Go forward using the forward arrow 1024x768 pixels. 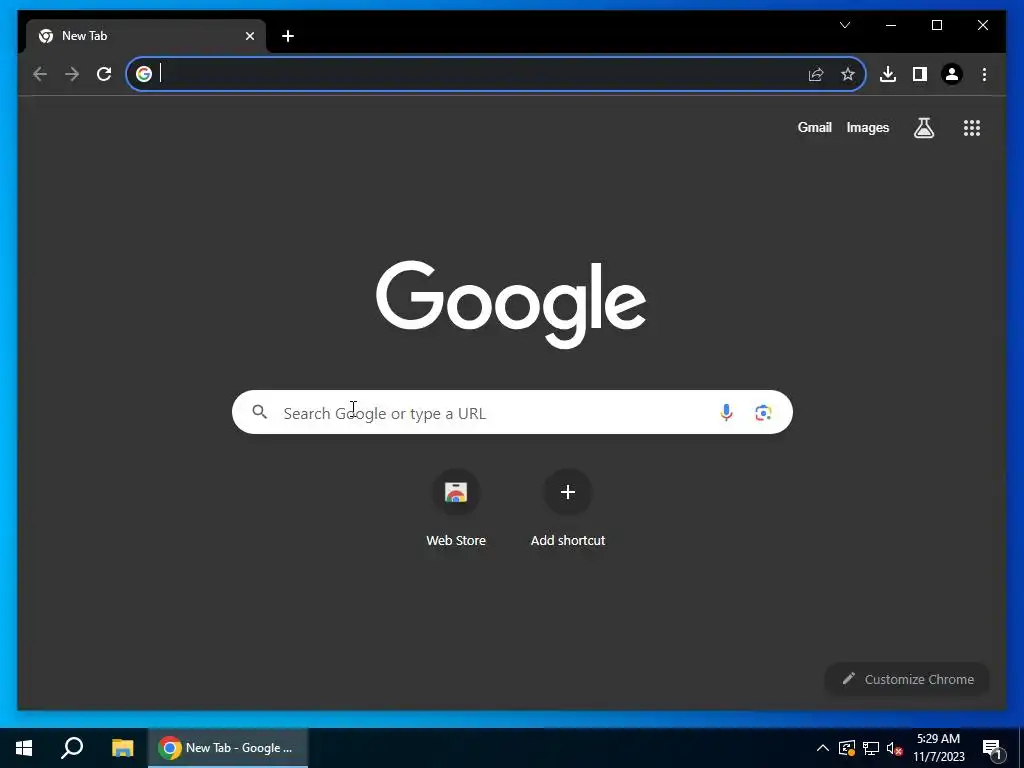click(72, 74)
